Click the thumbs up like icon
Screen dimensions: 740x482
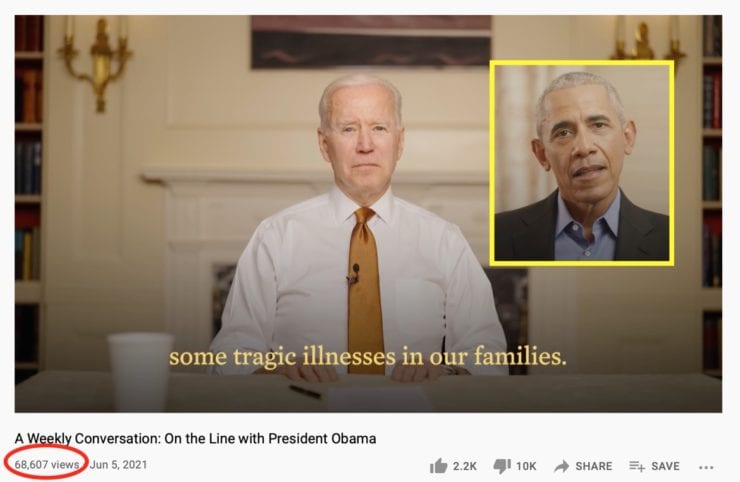(x=438, y=466)
